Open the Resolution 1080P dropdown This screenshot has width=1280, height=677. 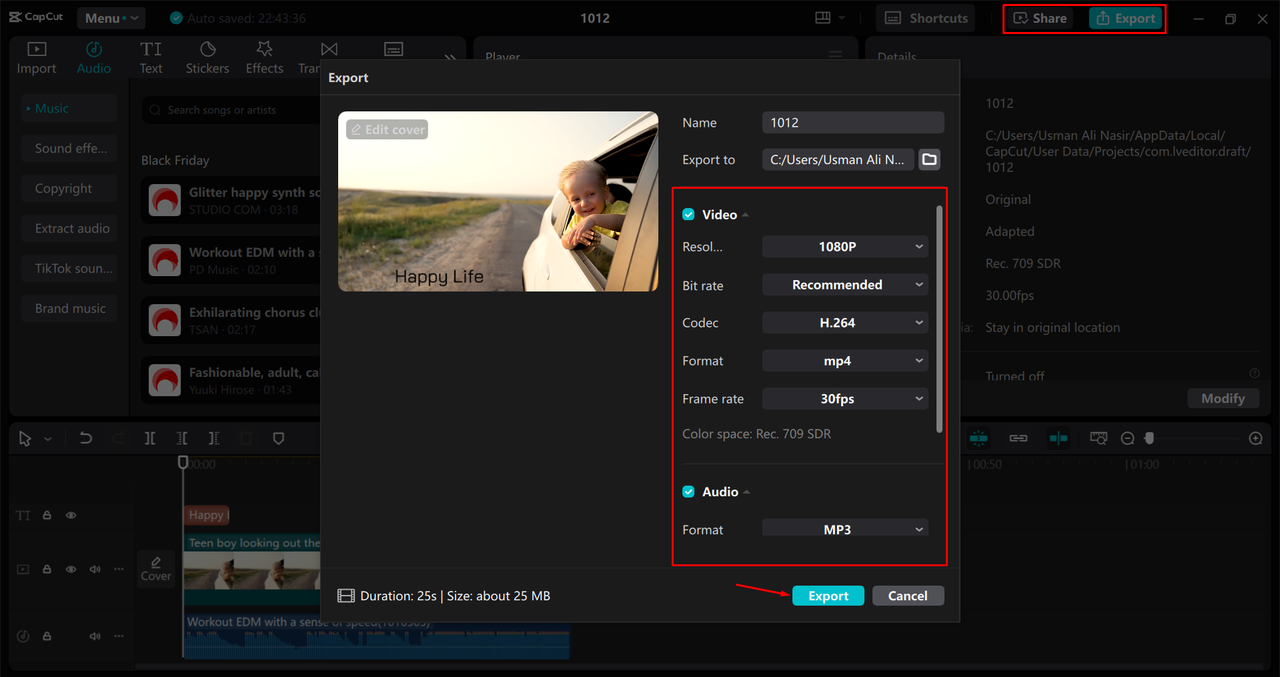click(845, 246)
